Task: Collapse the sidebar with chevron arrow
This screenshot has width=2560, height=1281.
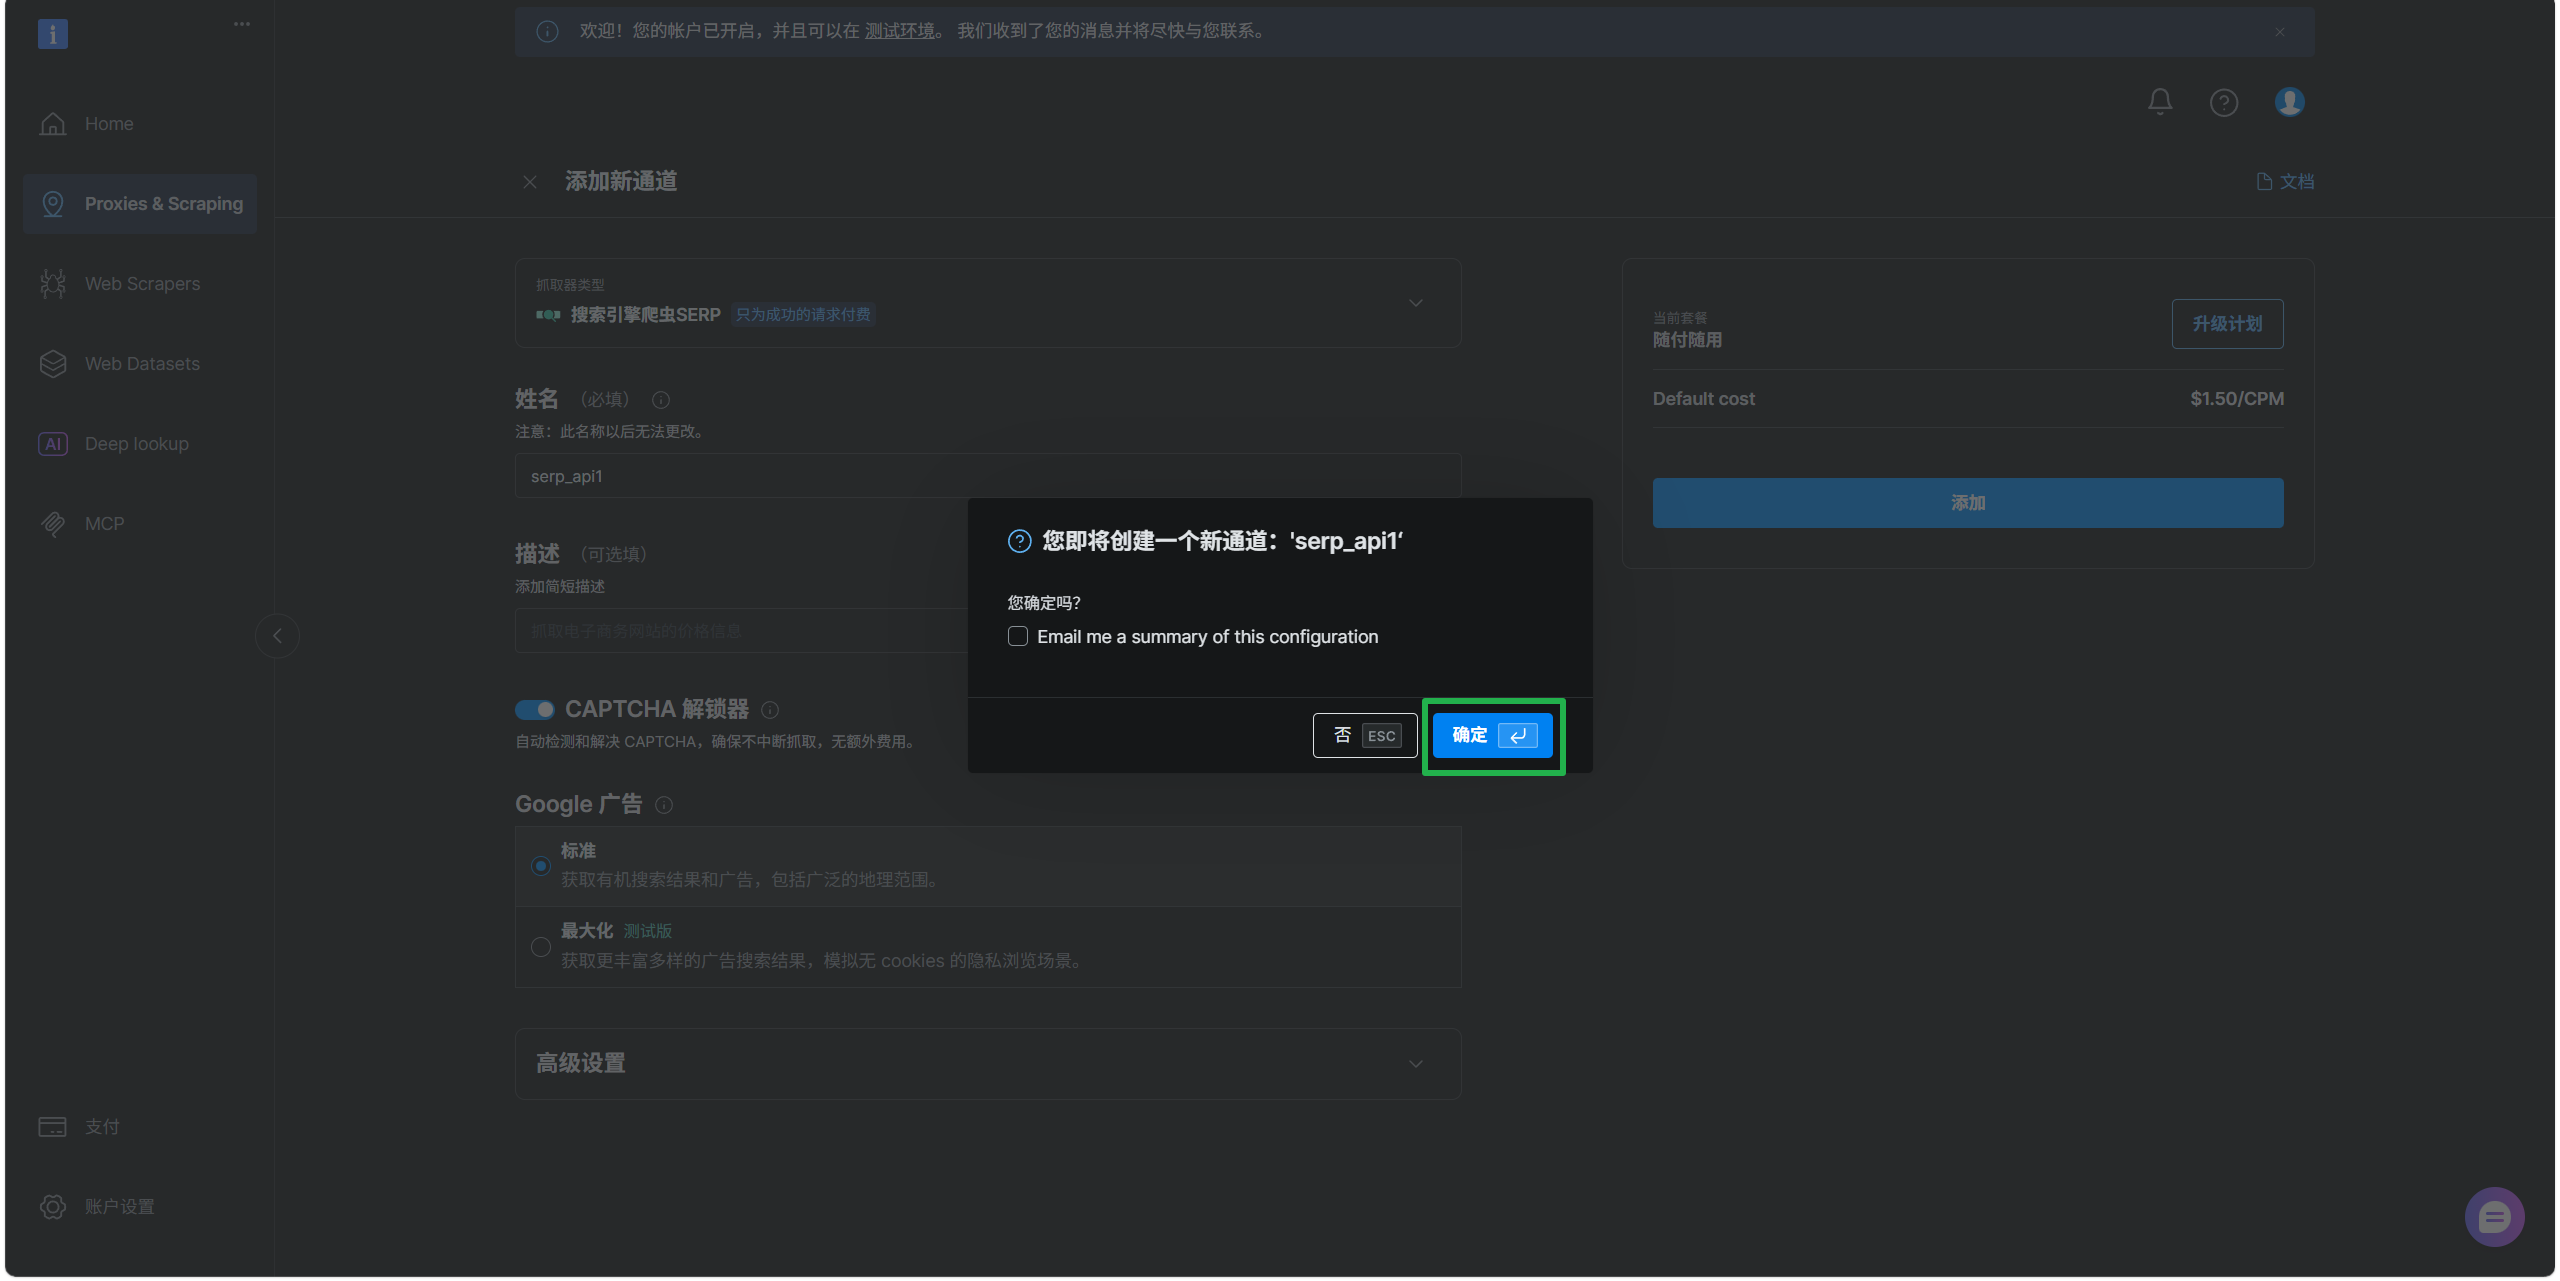Action: point(277,636)
